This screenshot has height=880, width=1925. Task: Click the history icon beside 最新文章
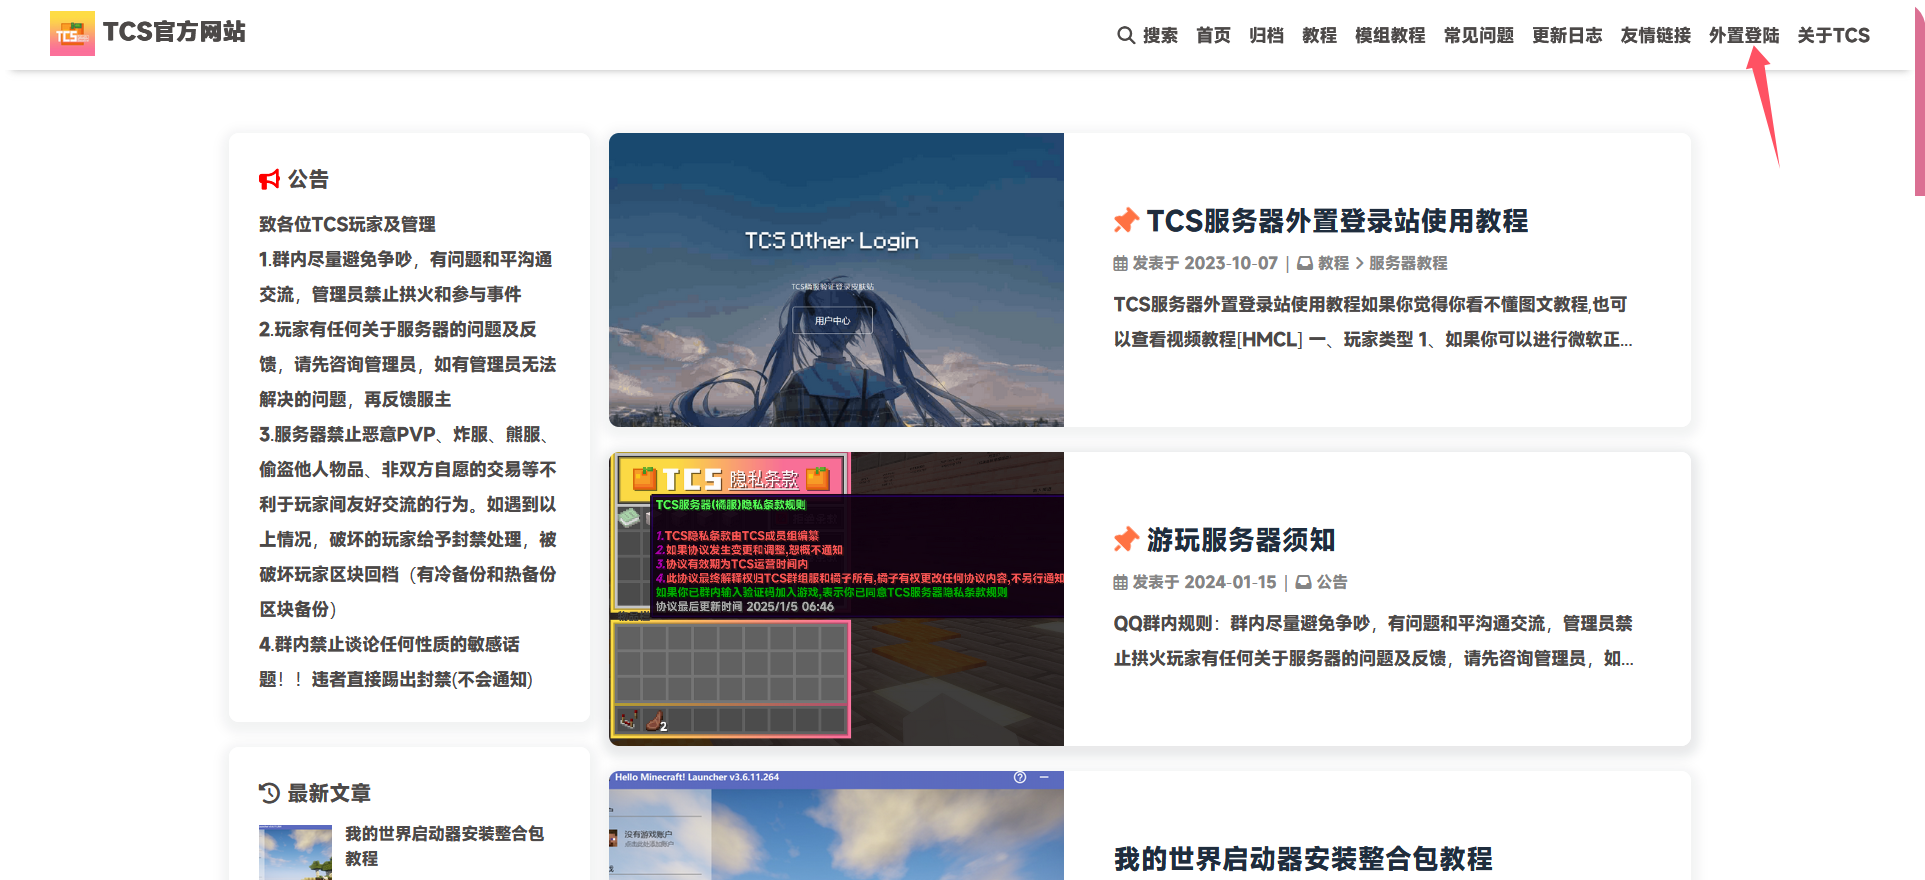269,793
